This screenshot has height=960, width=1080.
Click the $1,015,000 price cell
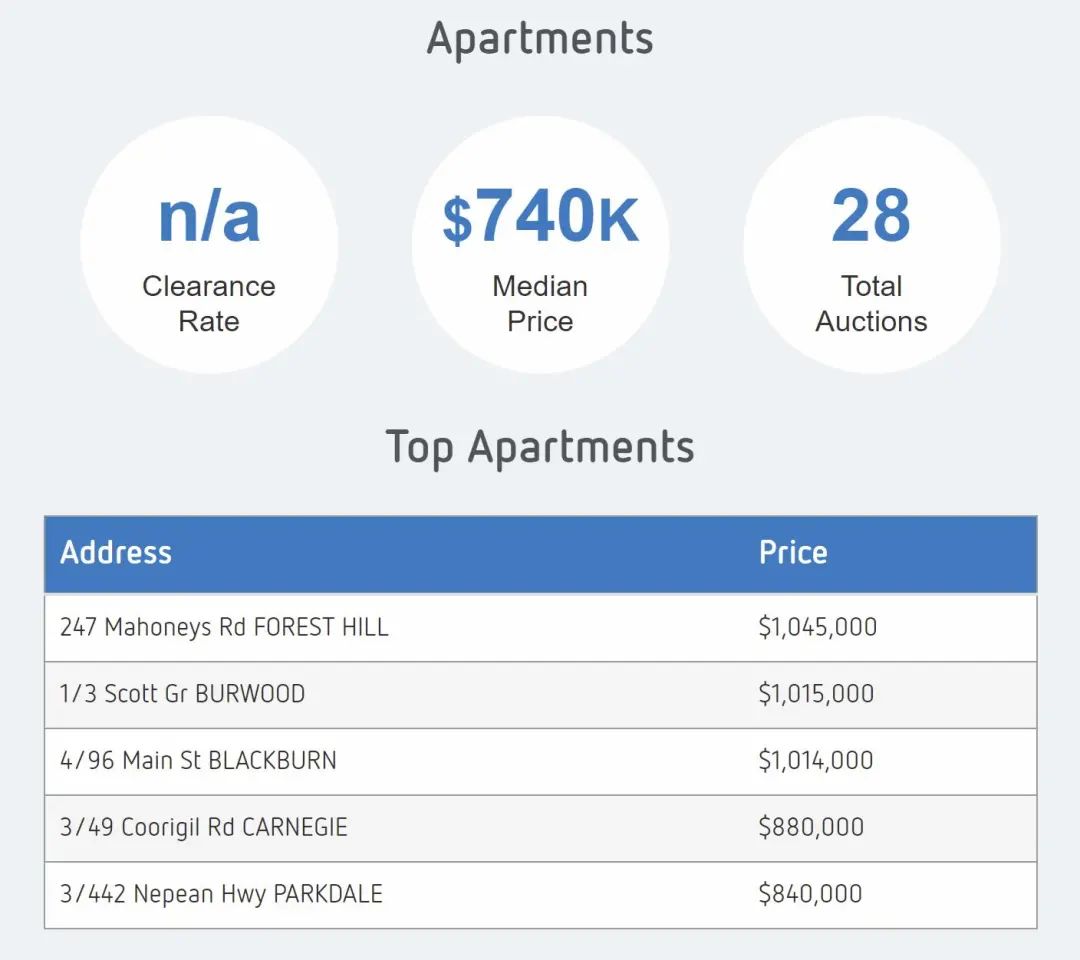(816, 693)
